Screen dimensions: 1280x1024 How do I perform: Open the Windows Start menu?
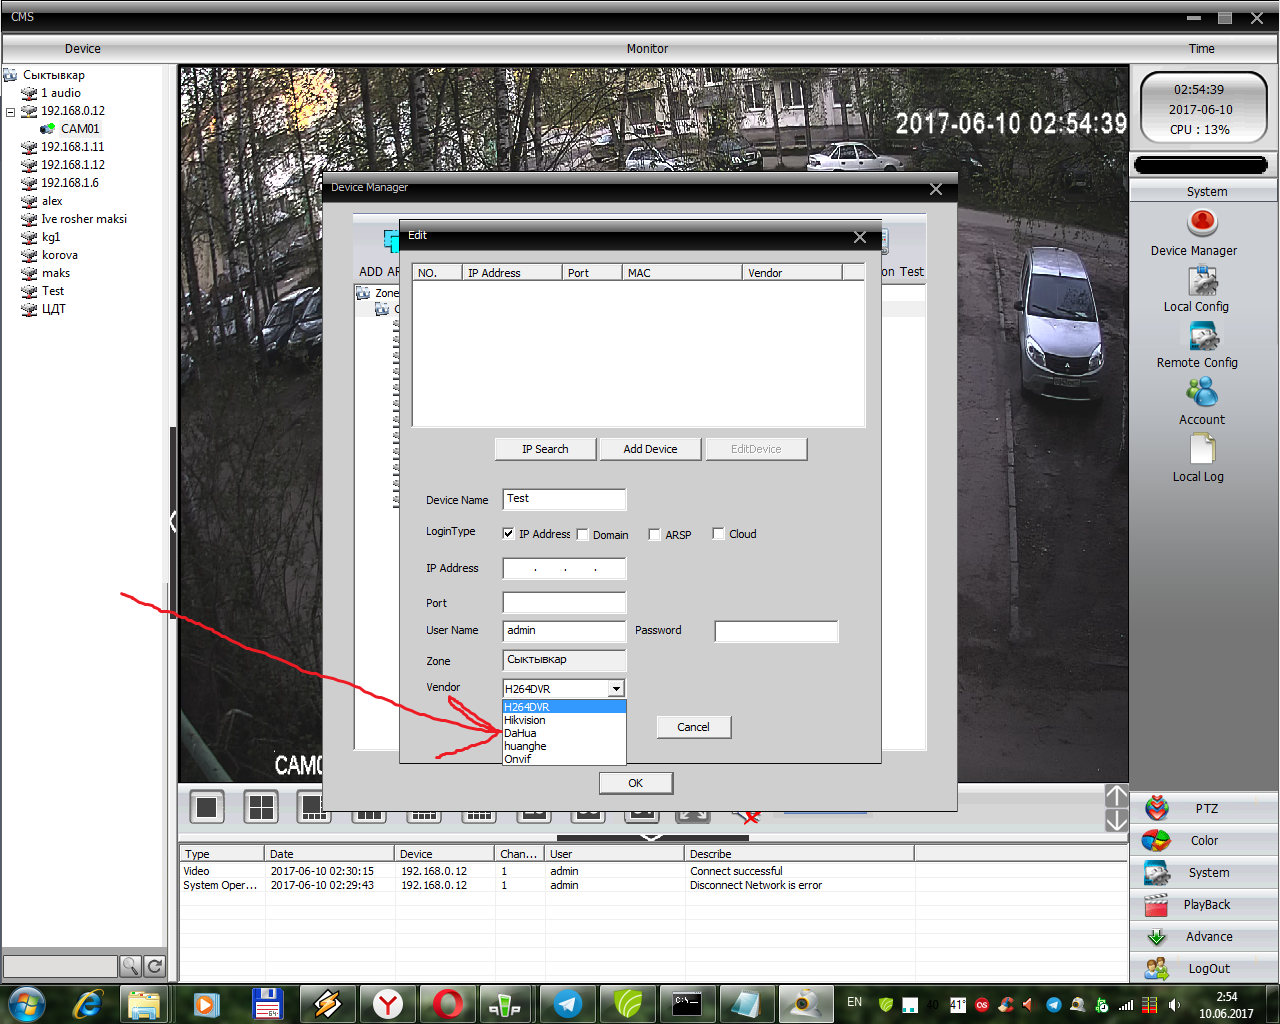coord(27,1003)
